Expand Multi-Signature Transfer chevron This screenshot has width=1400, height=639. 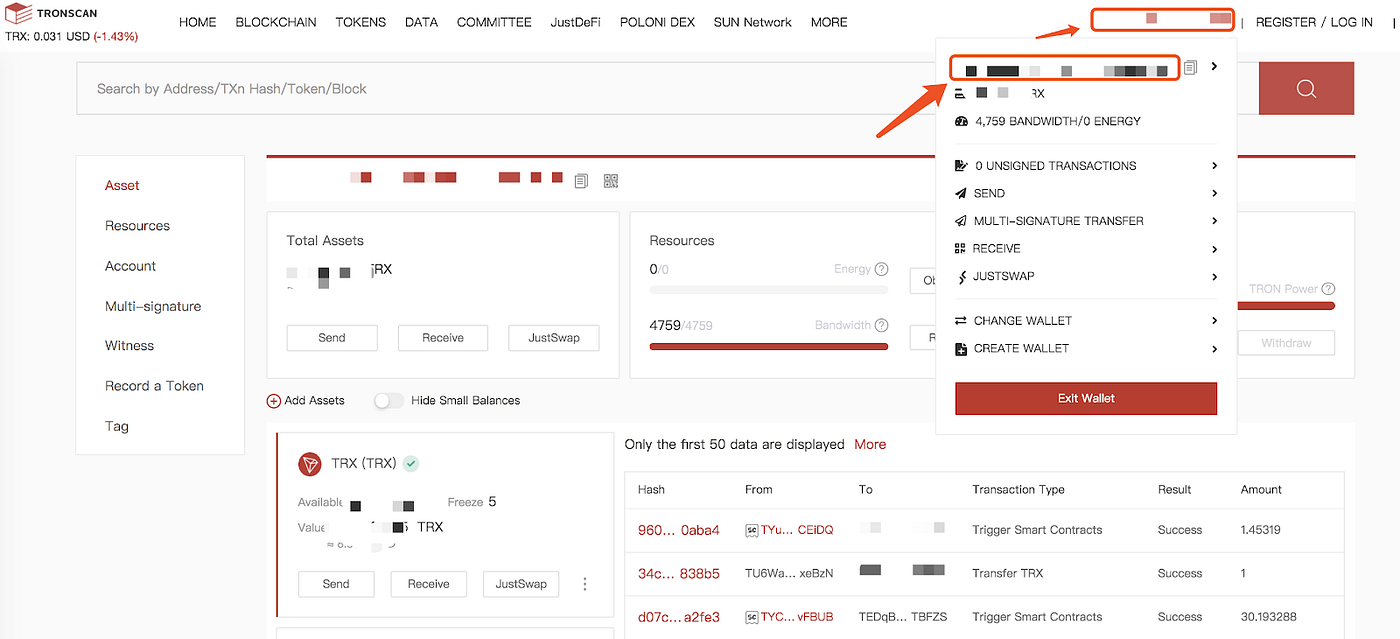1214,221
